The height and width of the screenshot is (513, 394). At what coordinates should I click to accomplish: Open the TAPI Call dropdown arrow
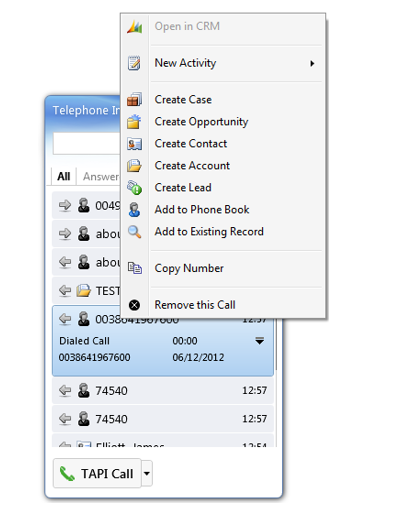[x=147, y=473]
